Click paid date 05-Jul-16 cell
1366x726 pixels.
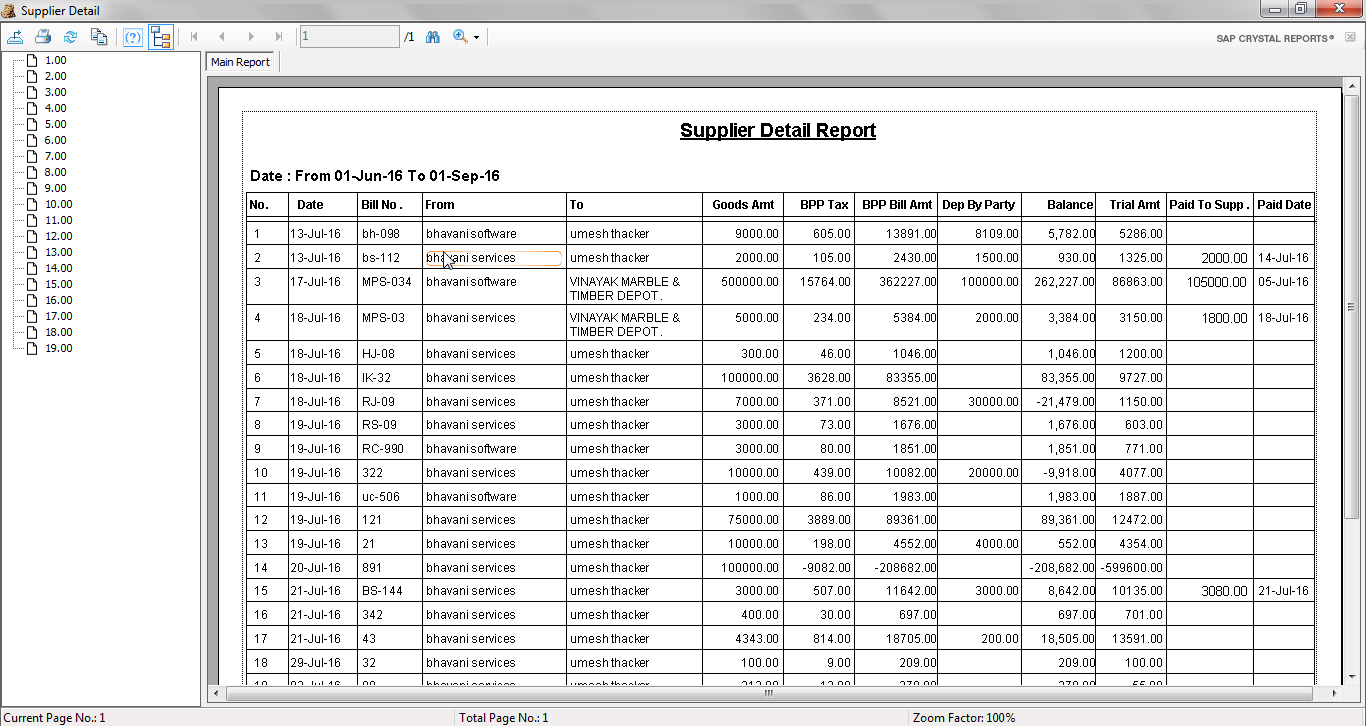(x=1283, y=282)
